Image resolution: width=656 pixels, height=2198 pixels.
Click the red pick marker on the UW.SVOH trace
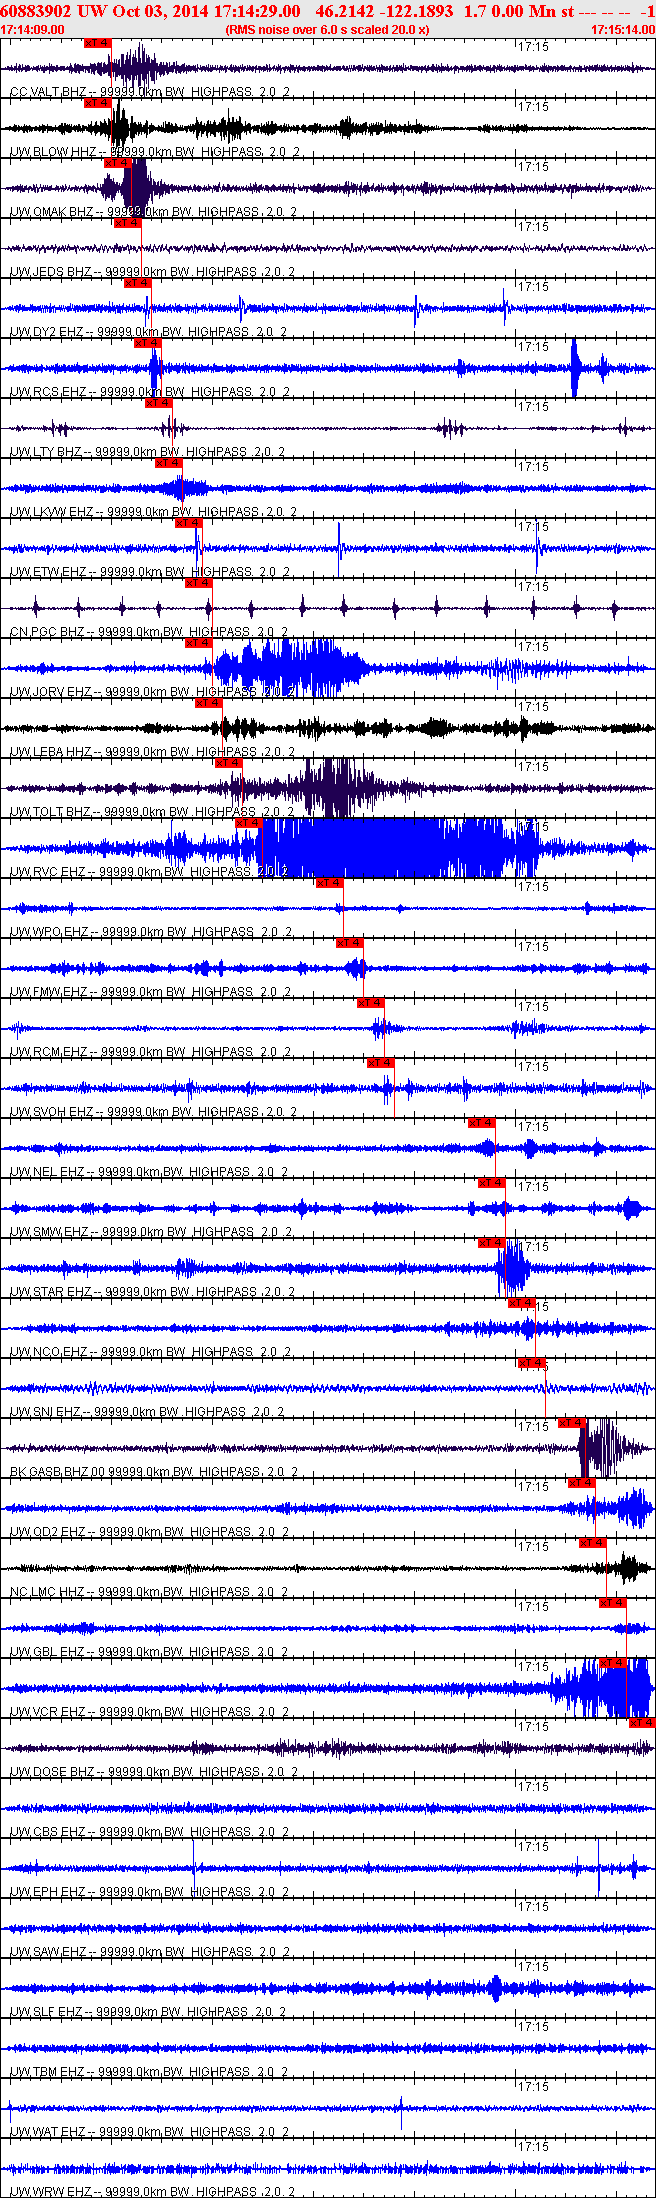point(380,1063)
